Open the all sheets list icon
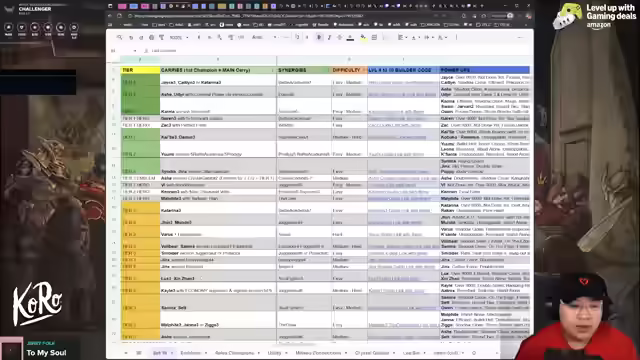The height and width of the screenshot is (360, 640). pyautogui.click(x=139, y=353)
